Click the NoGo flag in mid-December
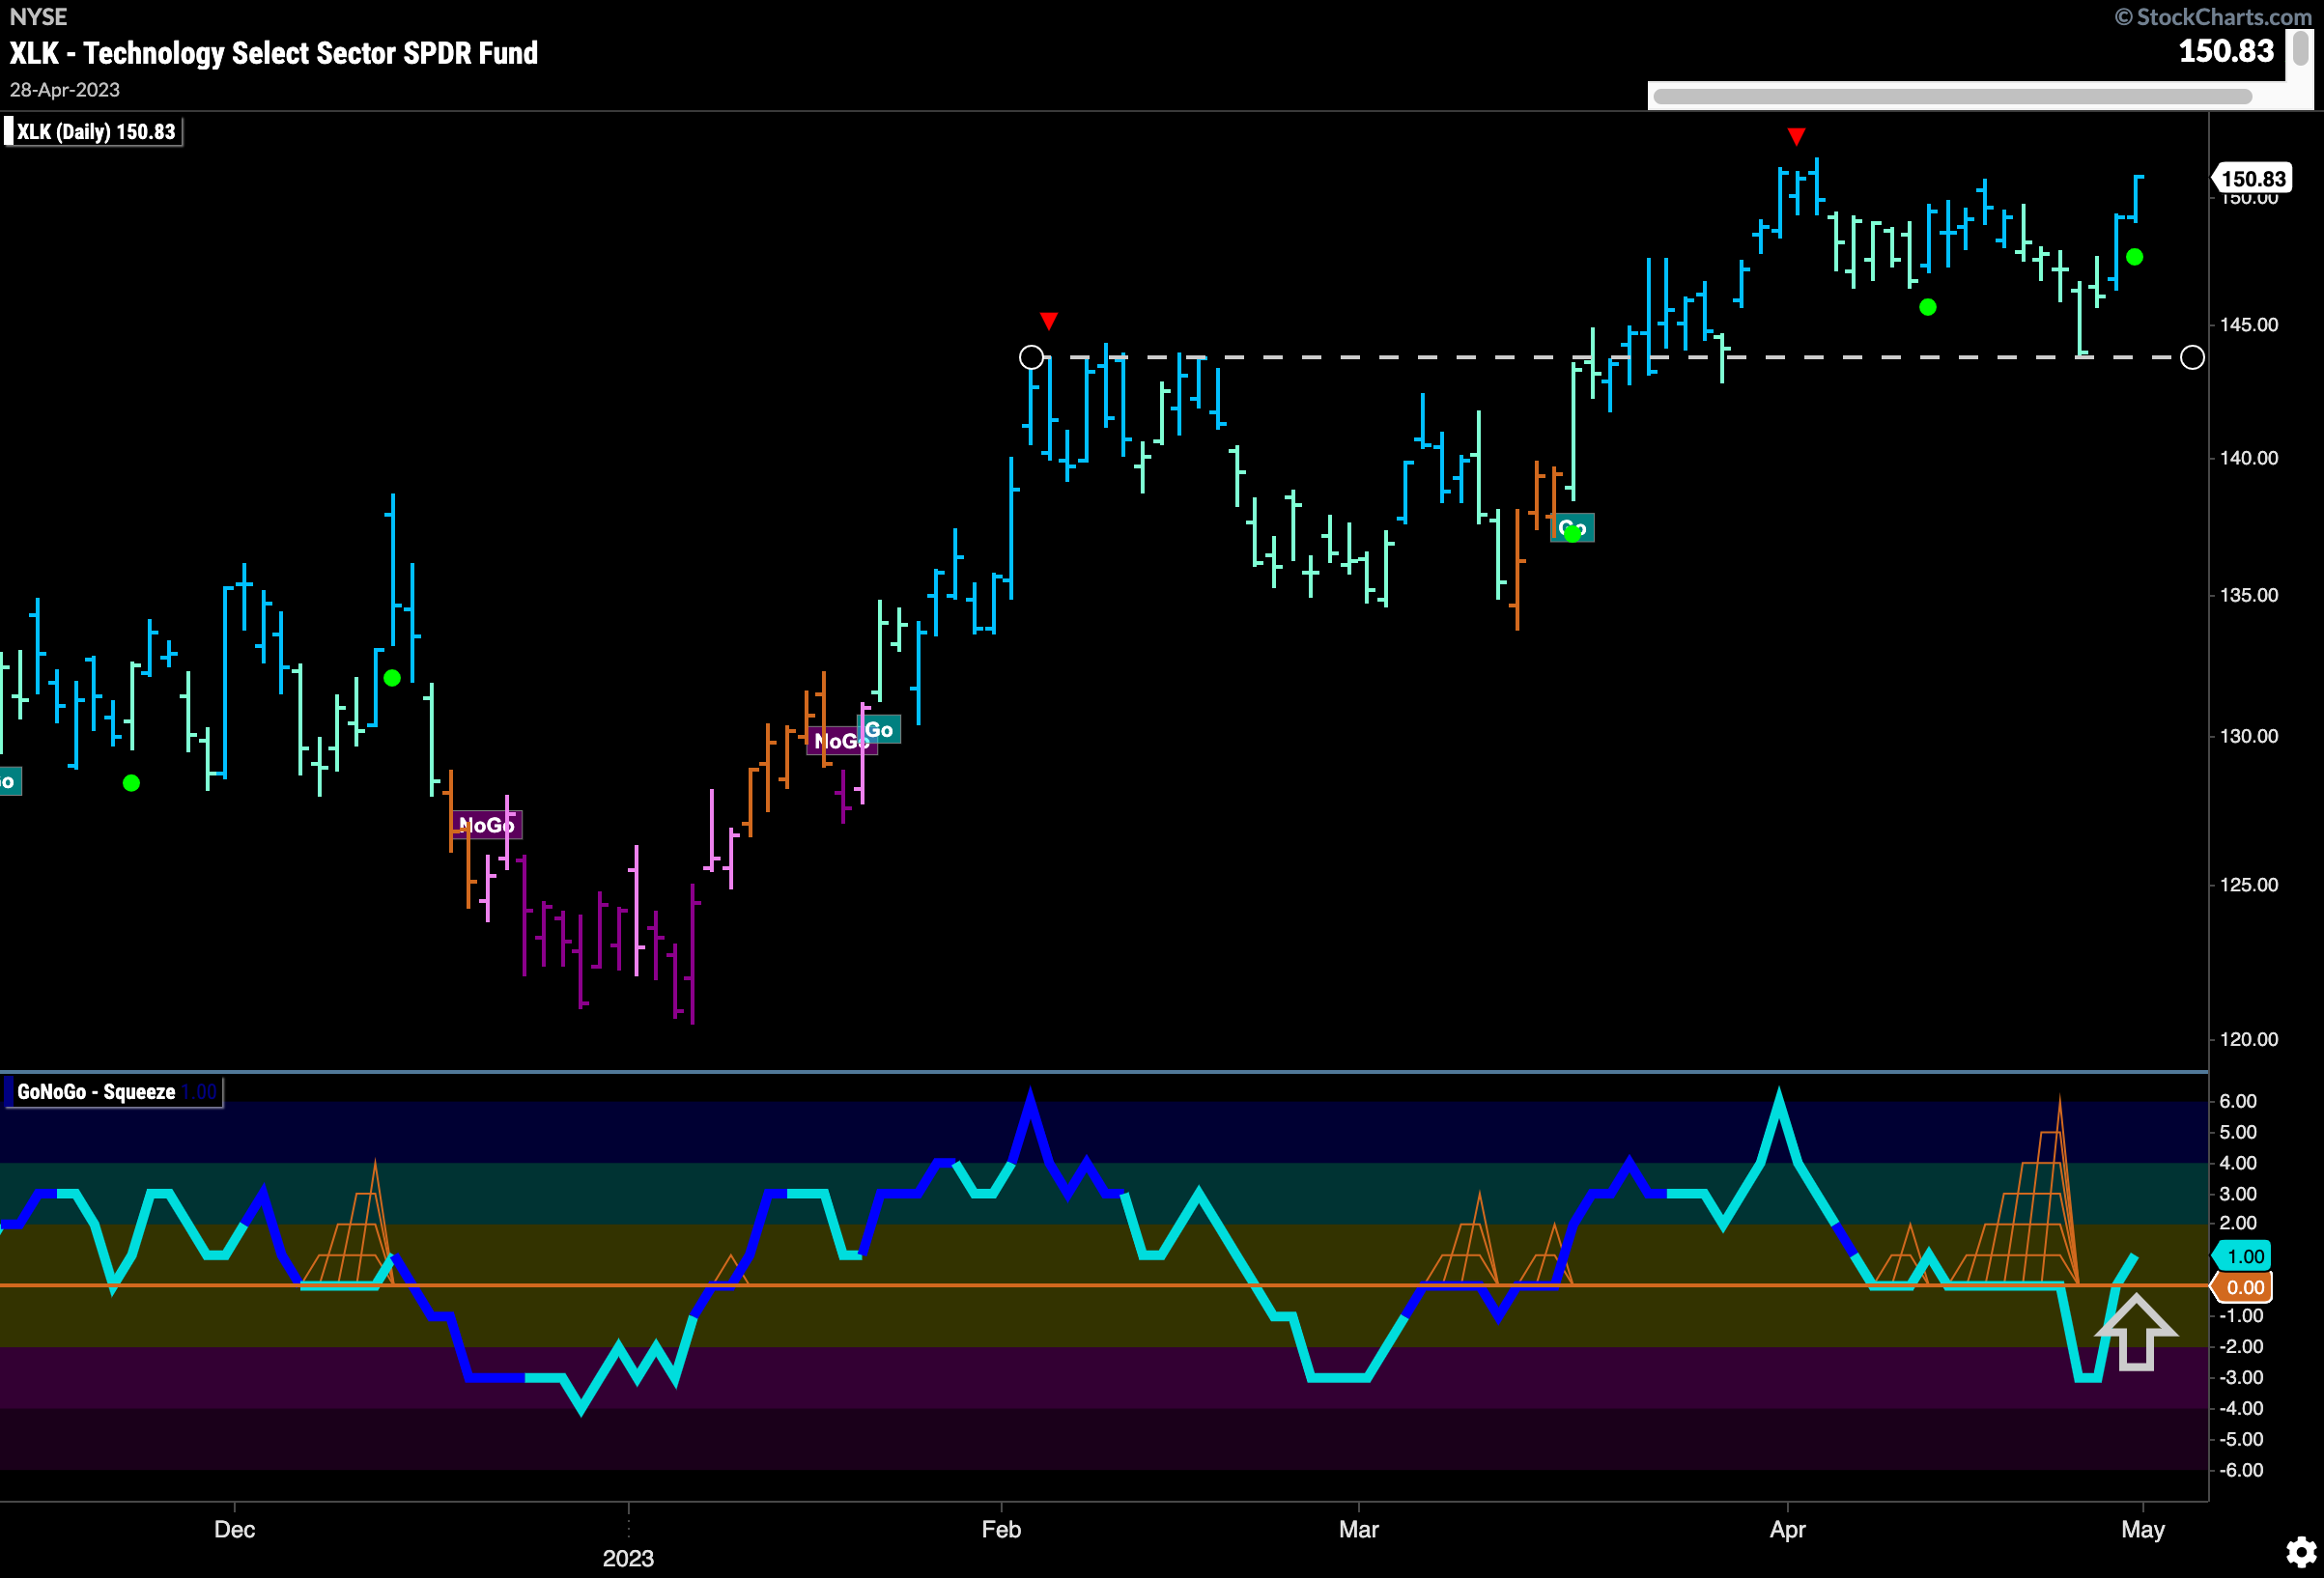Image resolution: width=2324 pixels, height=1578 pixels. (x=486, y=825)
